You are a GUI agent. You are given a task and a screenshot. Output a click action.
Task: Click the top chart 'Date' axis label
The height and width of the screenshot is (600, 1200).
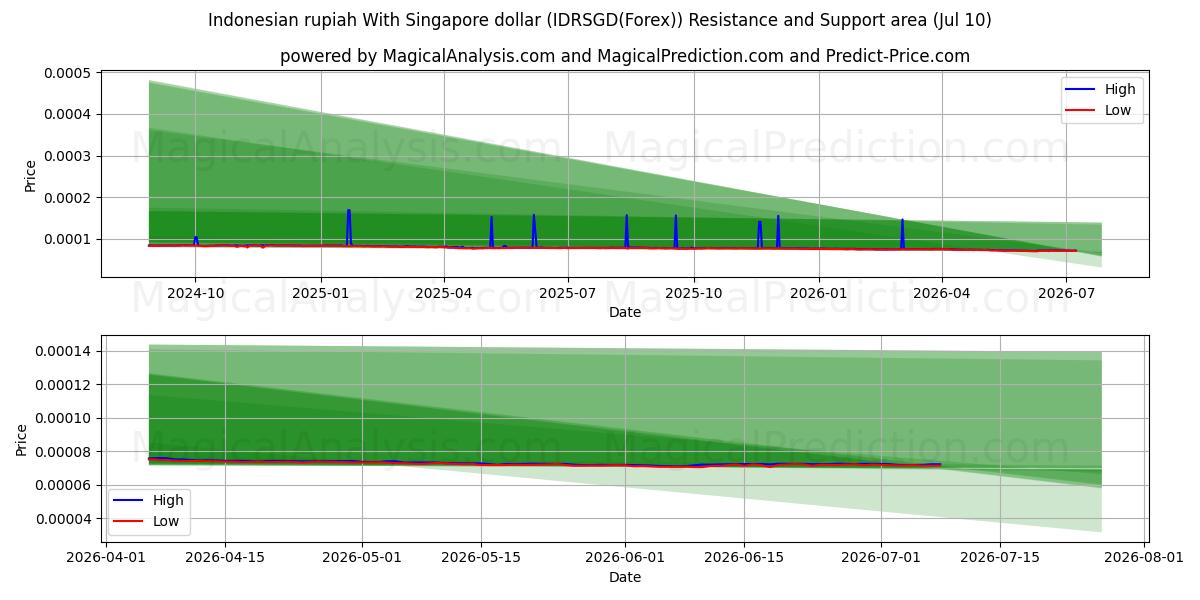click(x=625, y=313)
